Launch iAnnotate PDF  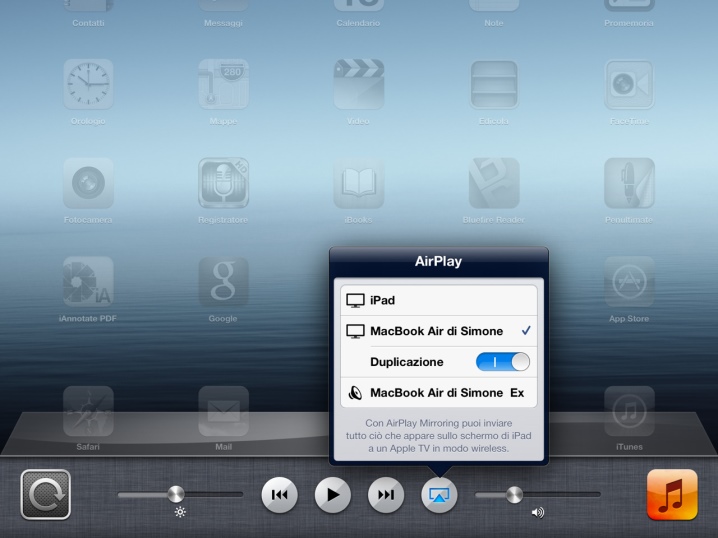pos(88,282)
